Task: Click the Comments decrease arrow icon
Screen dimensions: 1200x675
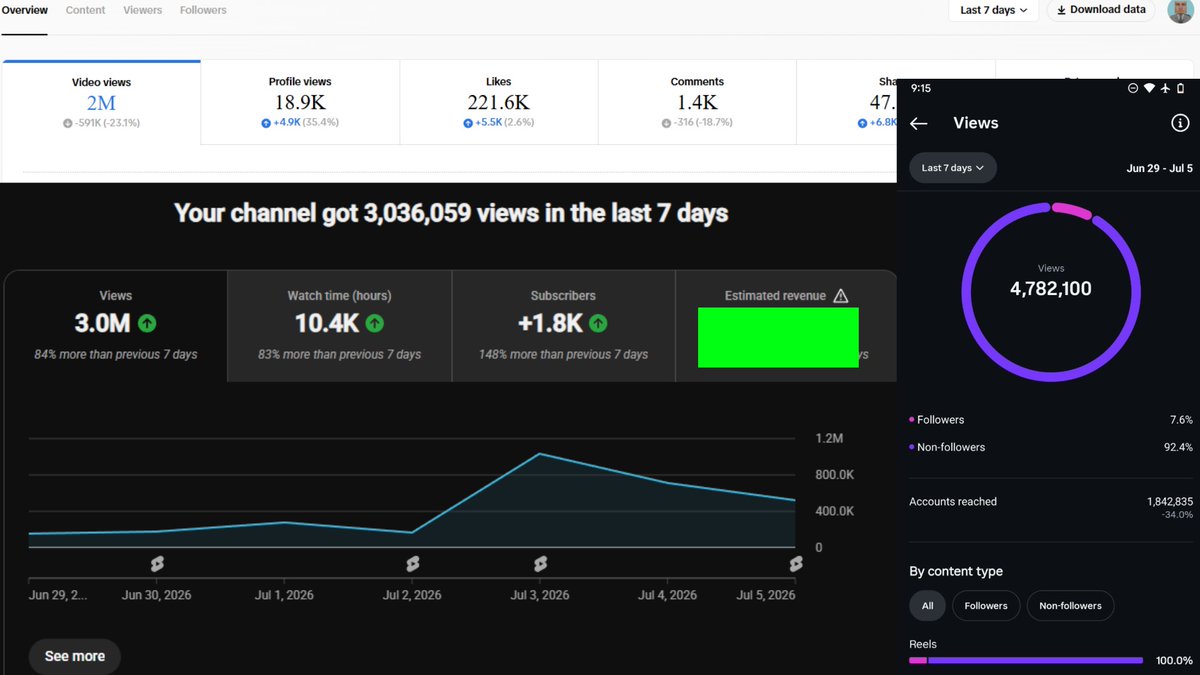Action: [666, 123]
